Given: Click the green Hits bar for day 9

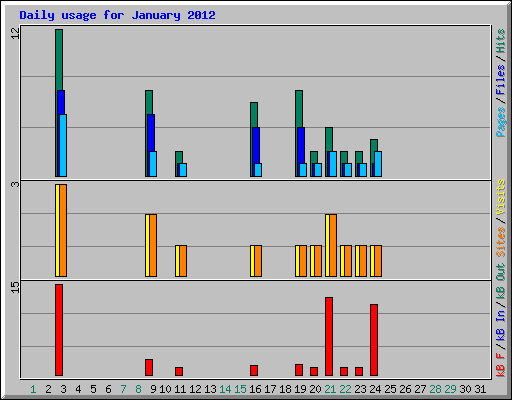Looking at the screenshot, I should click(x=149, y=102).
